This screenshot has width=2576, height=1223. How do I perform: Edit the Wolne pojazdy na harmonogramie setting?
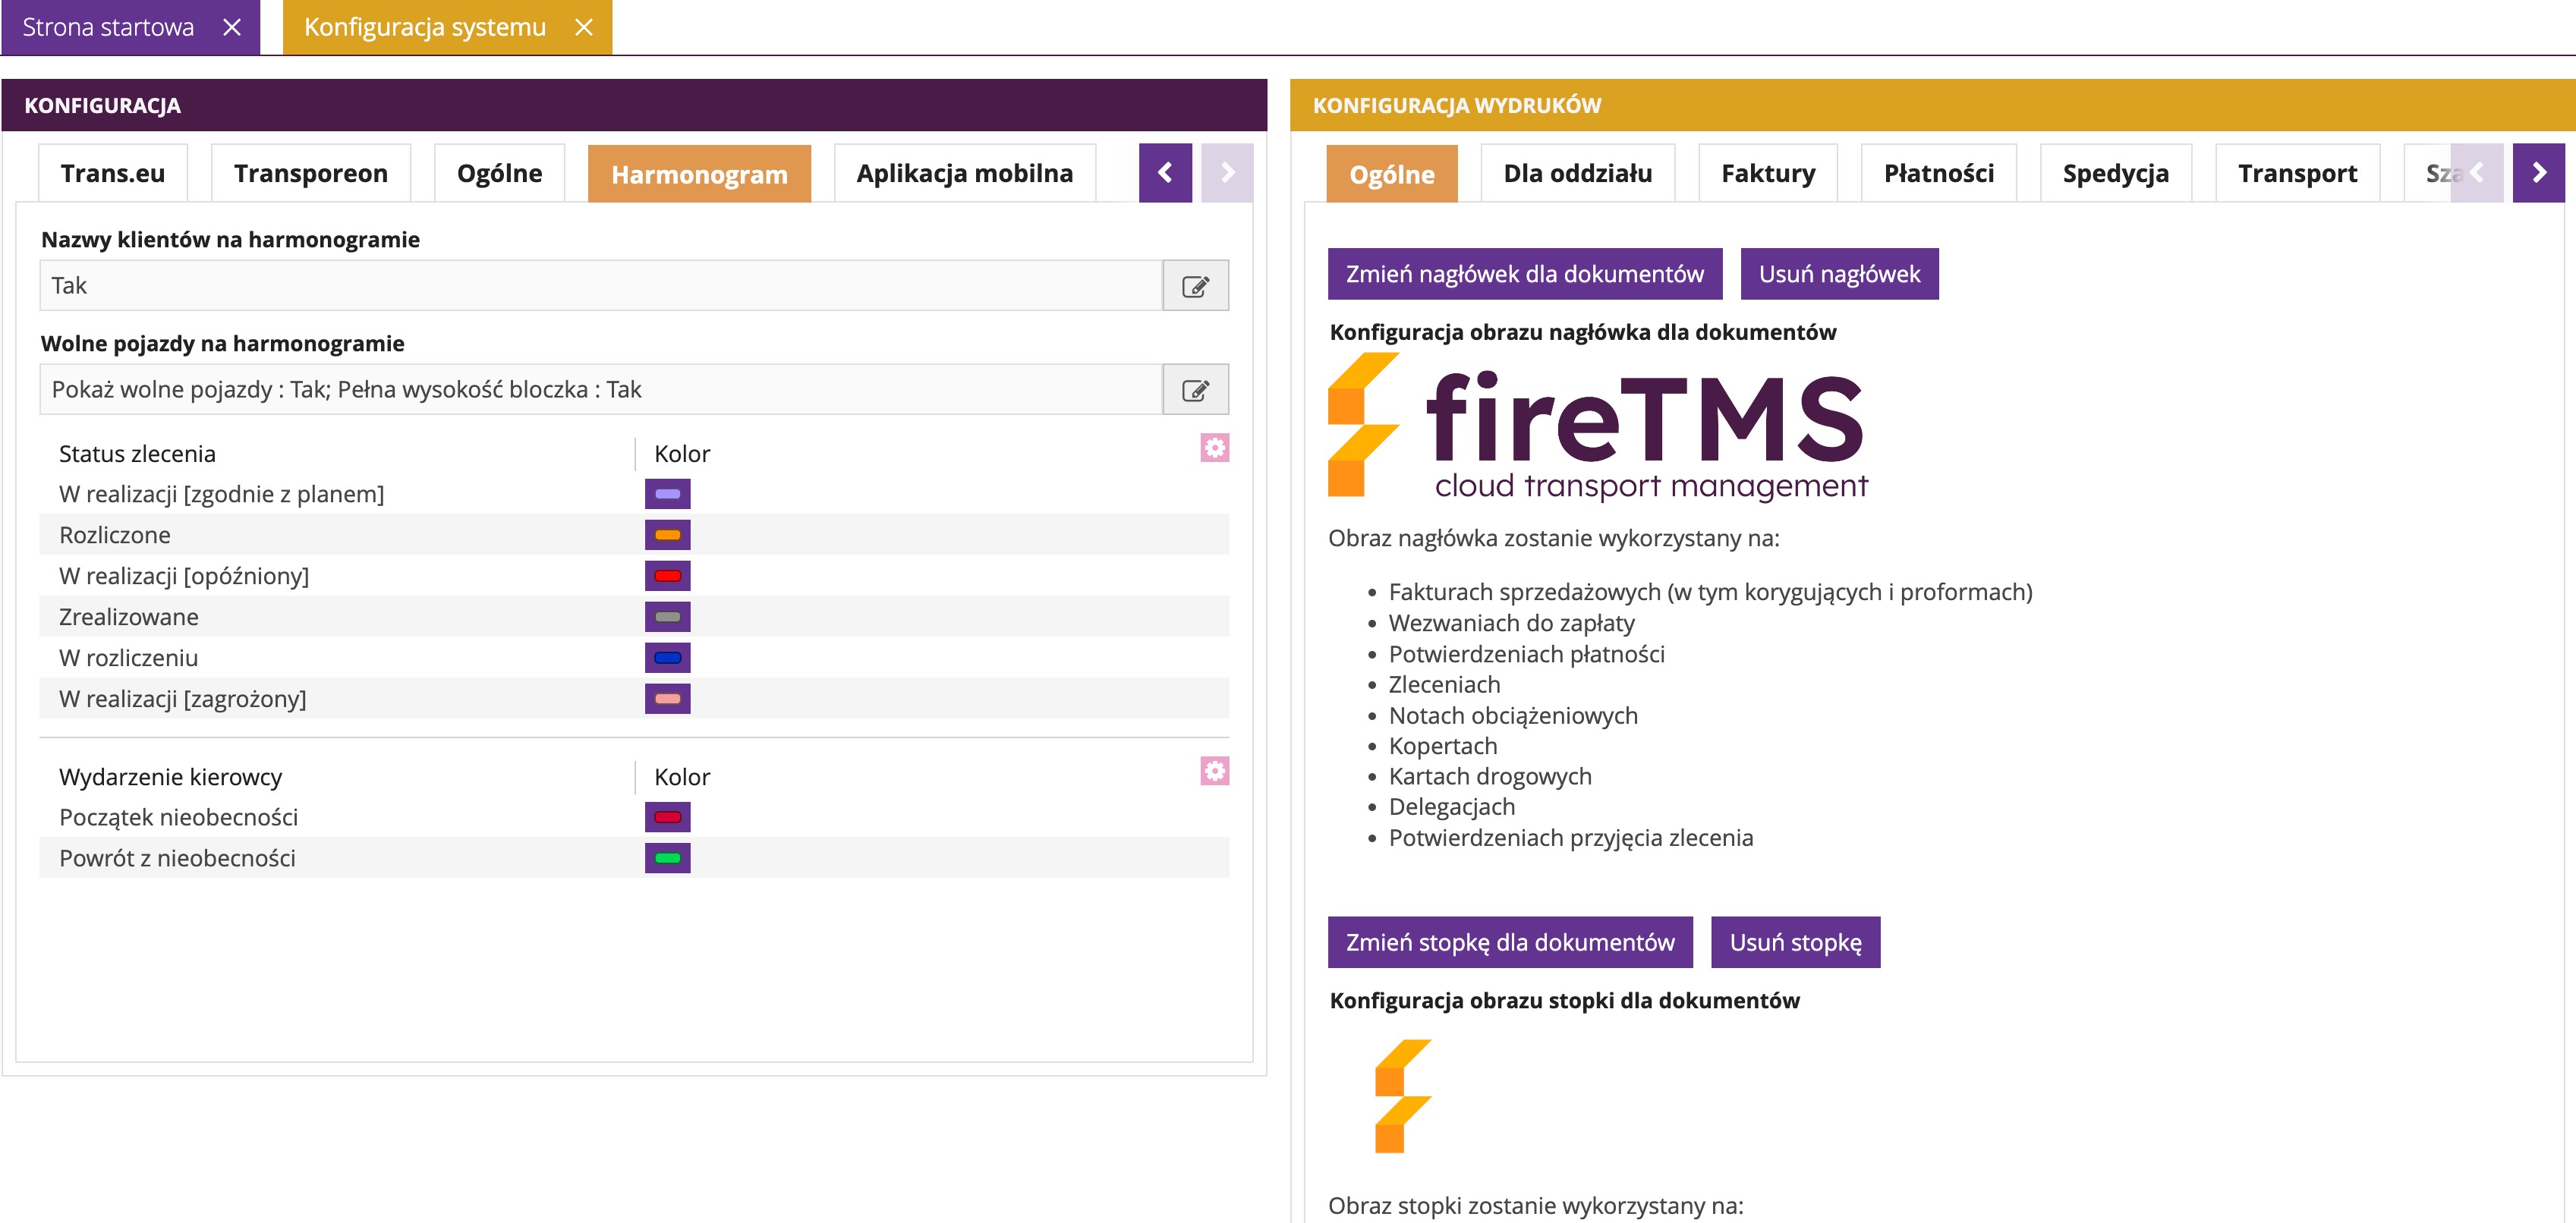tap(1195, 390)
